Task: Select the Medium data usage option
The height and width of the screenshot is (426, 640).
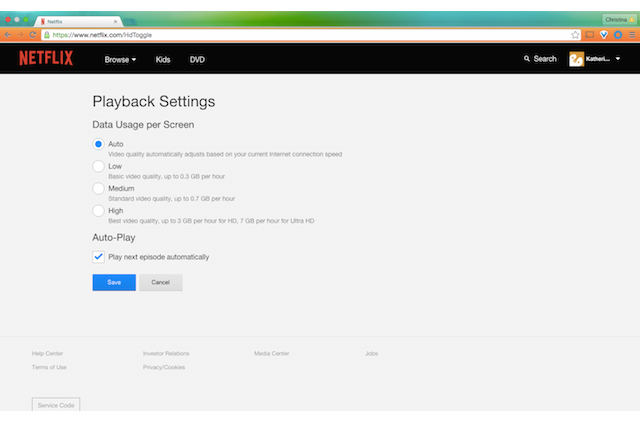Action: click(x=98, y=188)
